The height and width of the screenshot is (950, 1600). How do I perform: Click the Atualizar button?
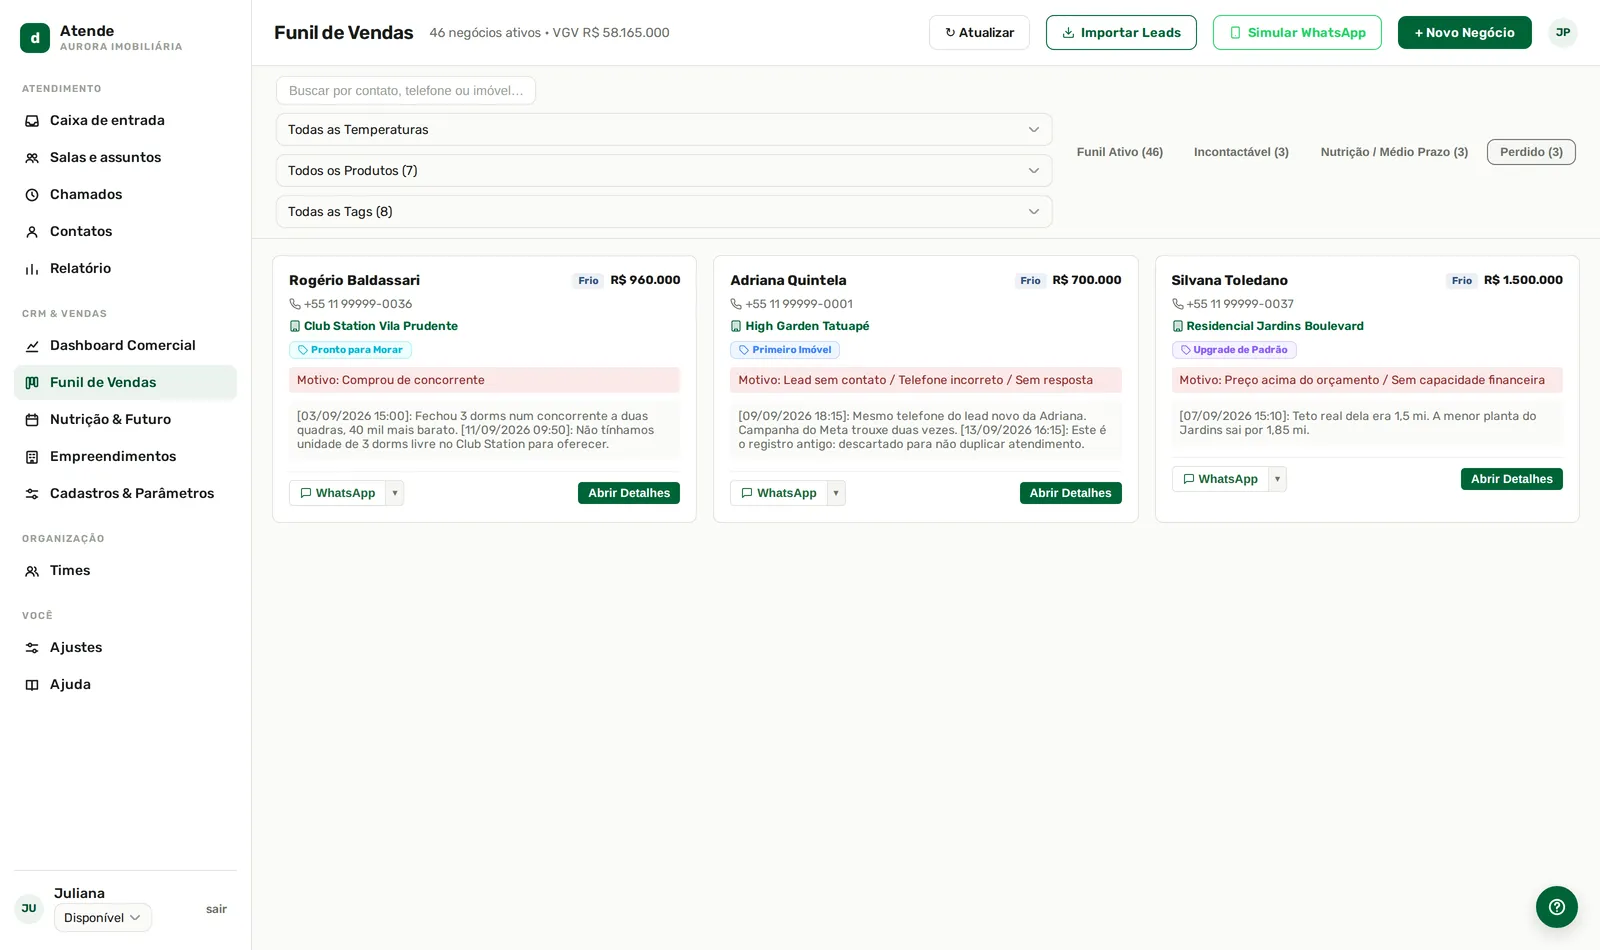point(979,33)
